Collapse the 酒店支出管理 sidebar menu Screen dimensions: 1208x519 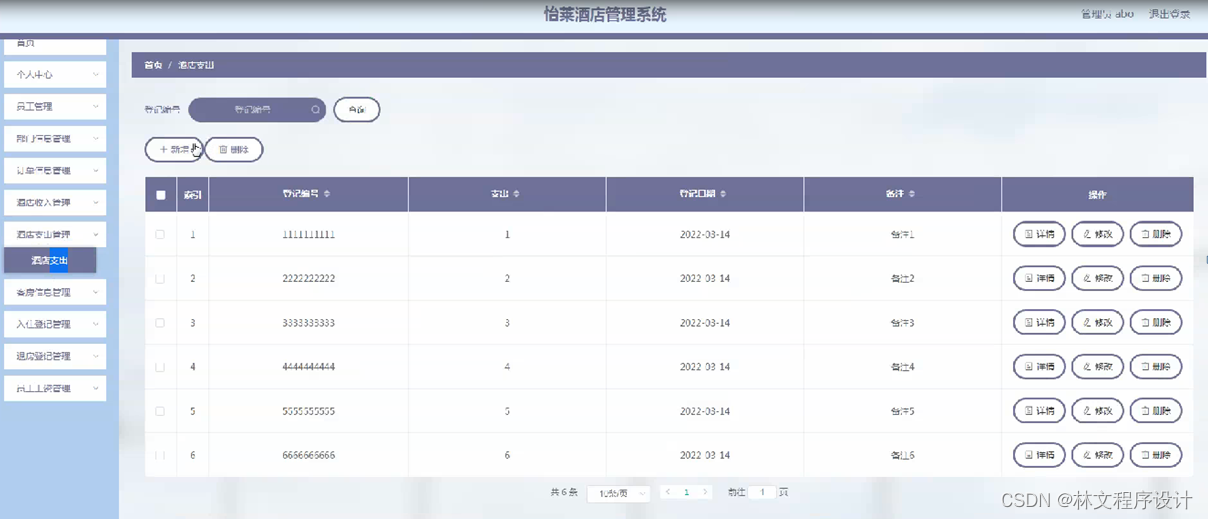[x=55, y=234]
